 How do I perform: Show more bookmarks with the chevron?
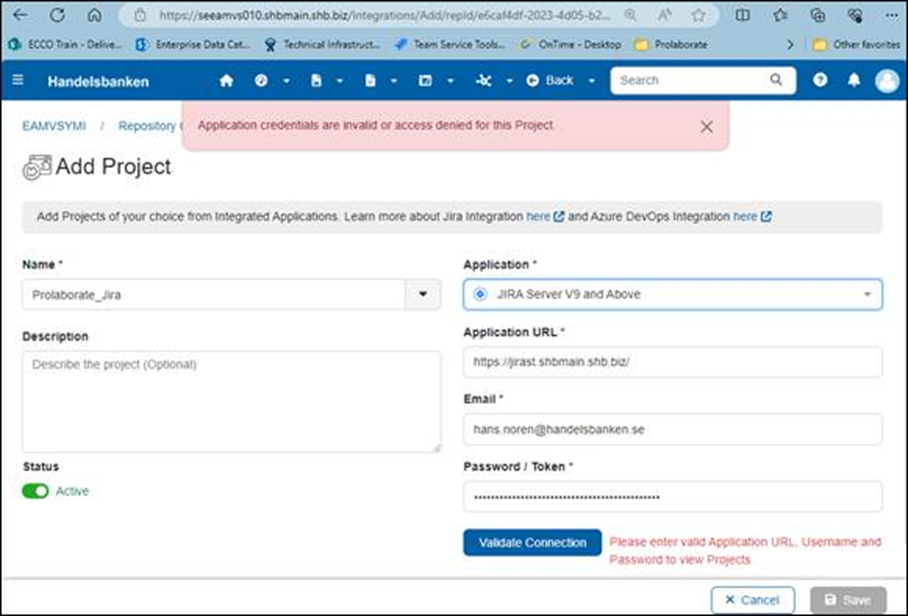[x=790, y=45]
